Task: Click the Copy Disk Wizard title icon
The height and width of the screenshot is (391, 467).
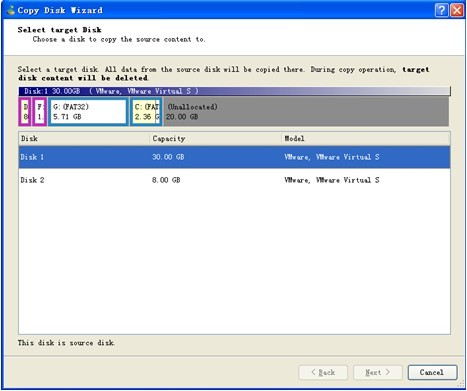Action: click(11, 10)
